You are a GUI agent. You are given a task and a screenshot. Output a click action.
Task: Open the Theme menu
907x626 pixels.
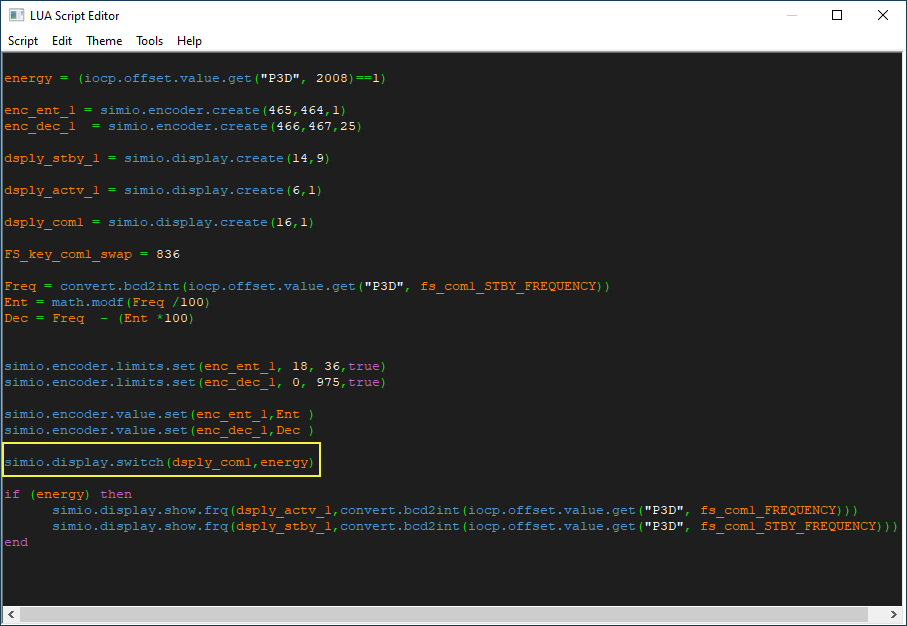pyautogui.click(x=104, y=41)
